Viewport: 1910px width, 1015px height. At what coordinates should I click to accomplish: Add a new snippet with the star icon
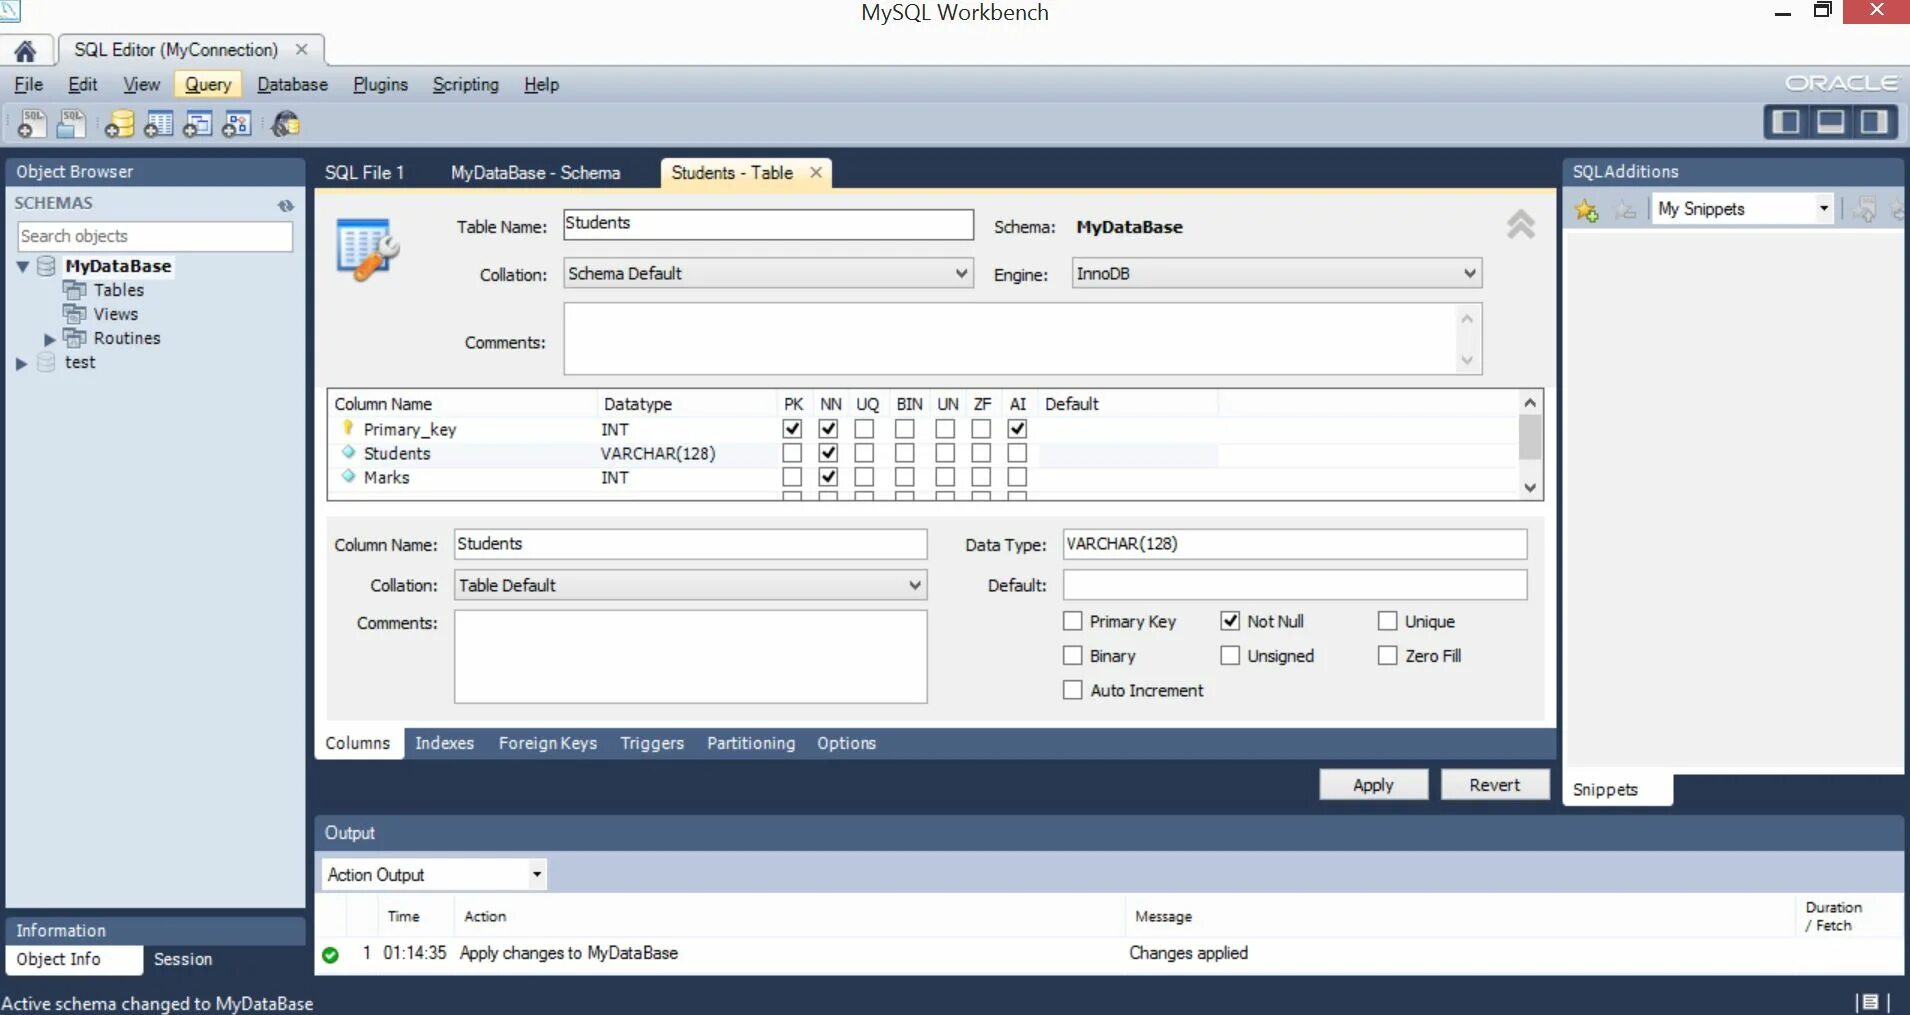tap(1587, 211)
